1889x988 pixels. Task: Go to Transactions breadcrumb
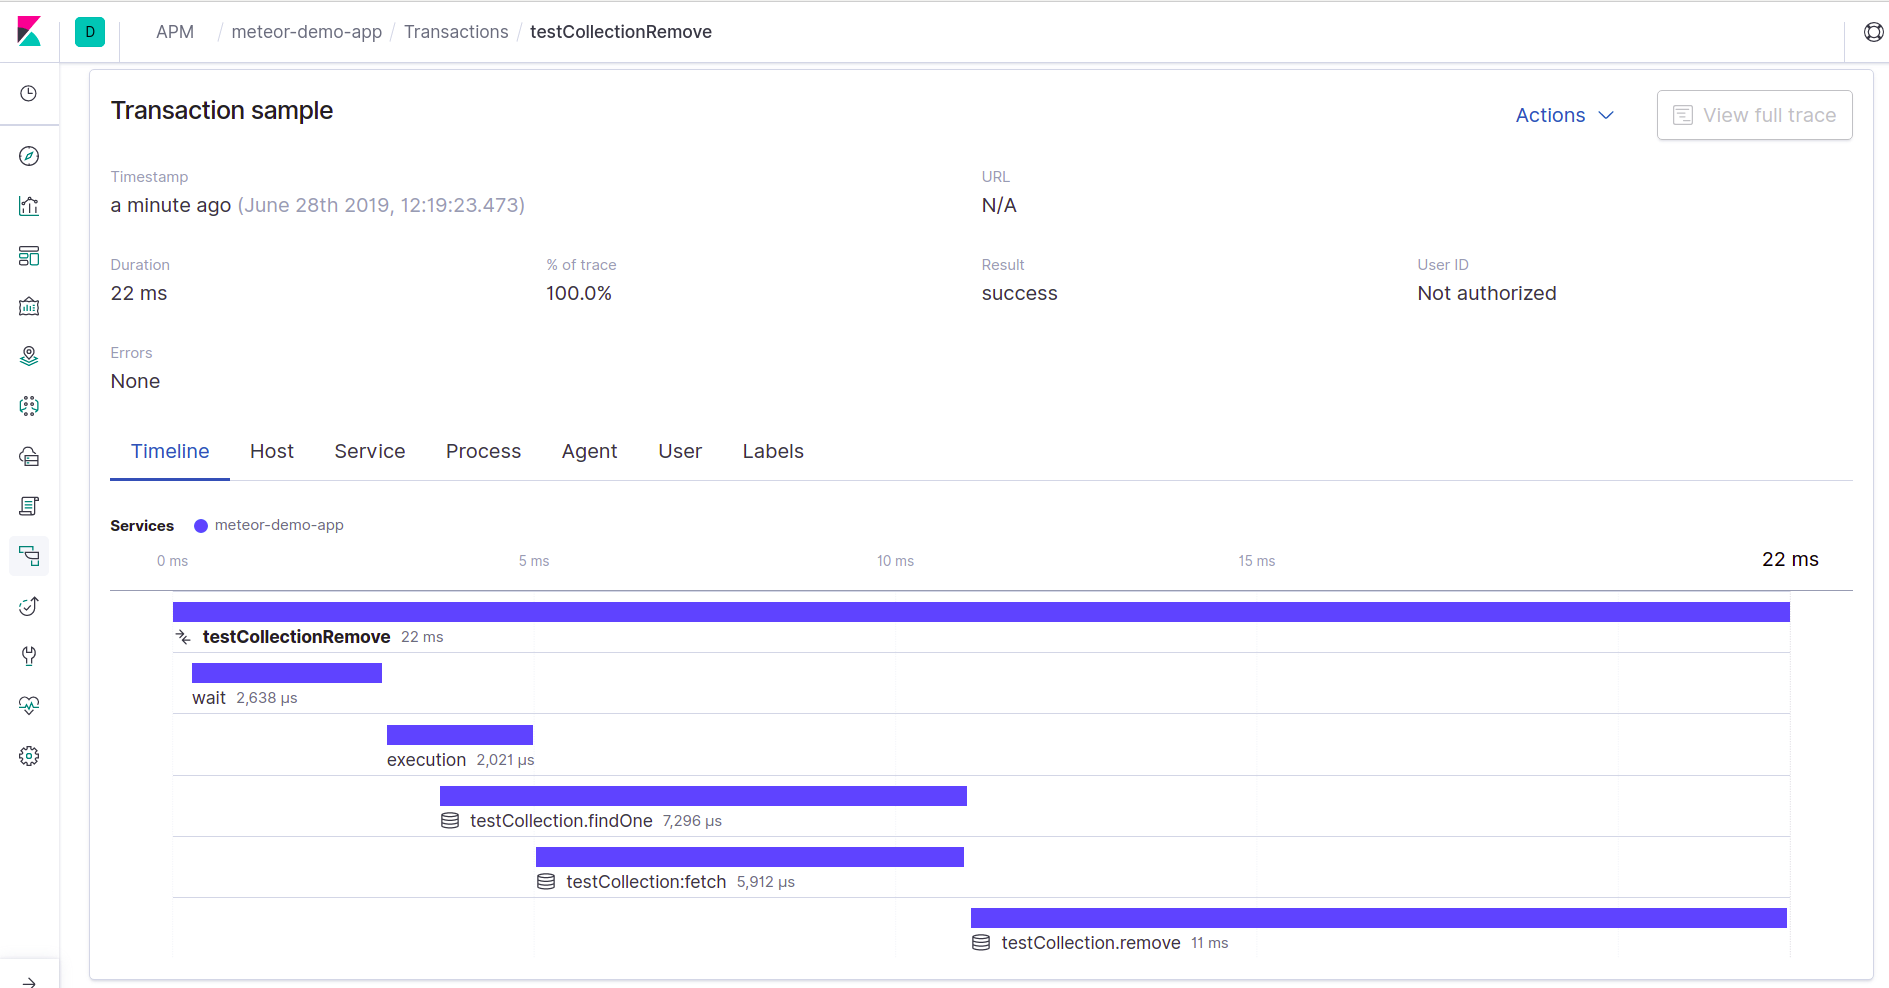pyautogui.click(x=456, y=32)
